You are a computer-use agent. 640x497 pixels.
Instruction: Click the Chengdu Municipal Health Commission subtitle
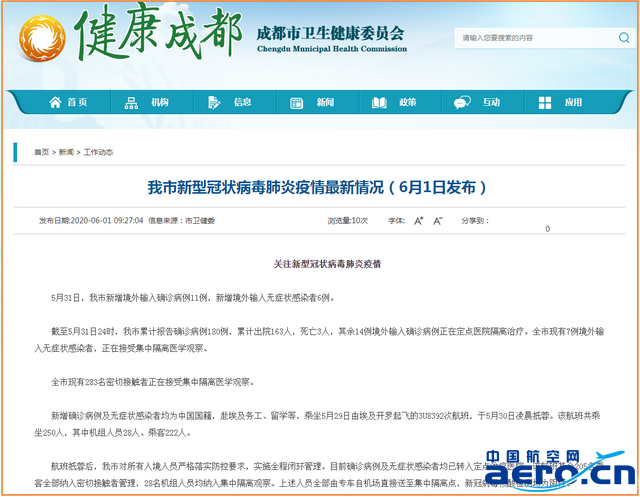pyautogui.click(x=332, y=49)
